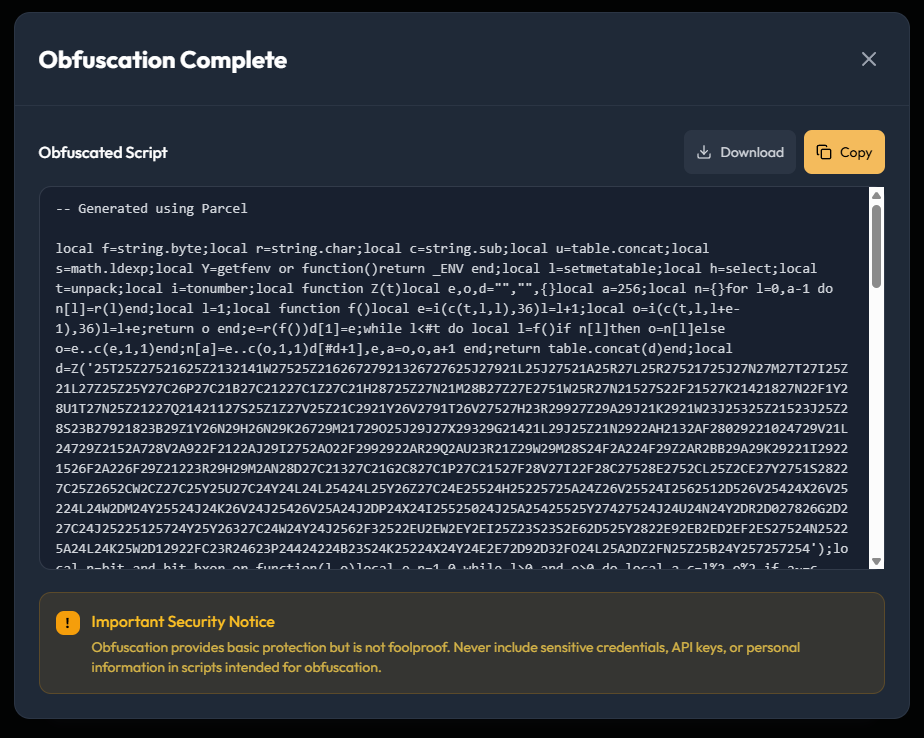Click the scrollbar down arrow
Viewport: 924px width, 738px height.
[876, 560]
